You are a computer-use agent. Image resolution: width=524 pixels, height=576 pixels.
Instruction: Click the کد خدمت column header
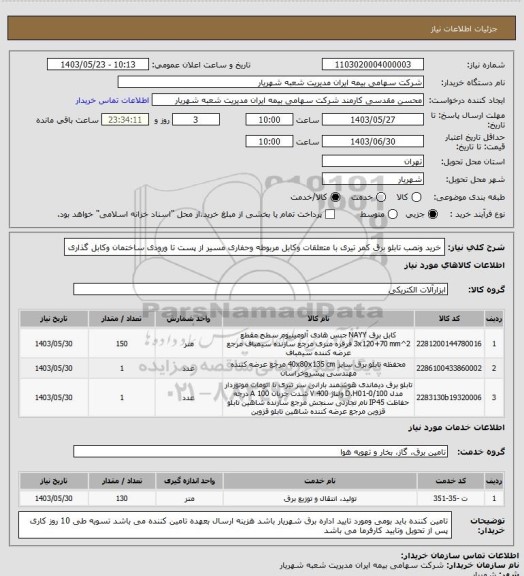451,481
